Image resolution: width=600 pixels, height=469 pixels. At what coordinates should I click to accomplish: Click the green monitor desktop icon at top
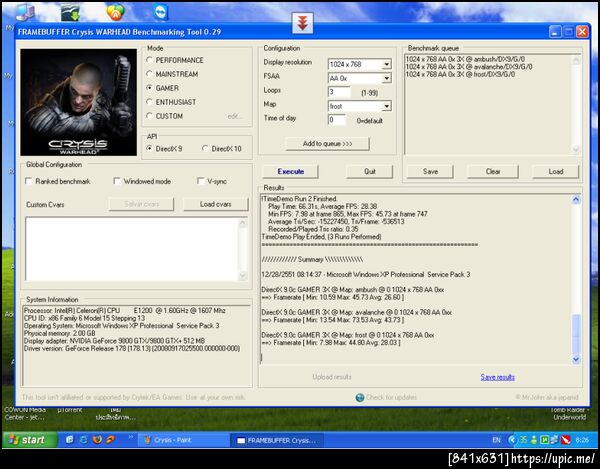(71, 12)
